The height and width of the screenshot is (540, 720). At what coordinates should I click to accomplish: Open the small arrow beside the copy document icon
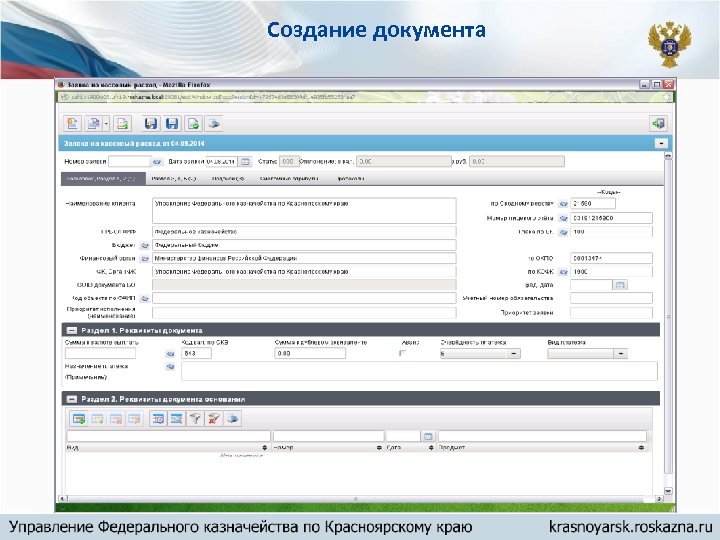[x=106, y=124]
